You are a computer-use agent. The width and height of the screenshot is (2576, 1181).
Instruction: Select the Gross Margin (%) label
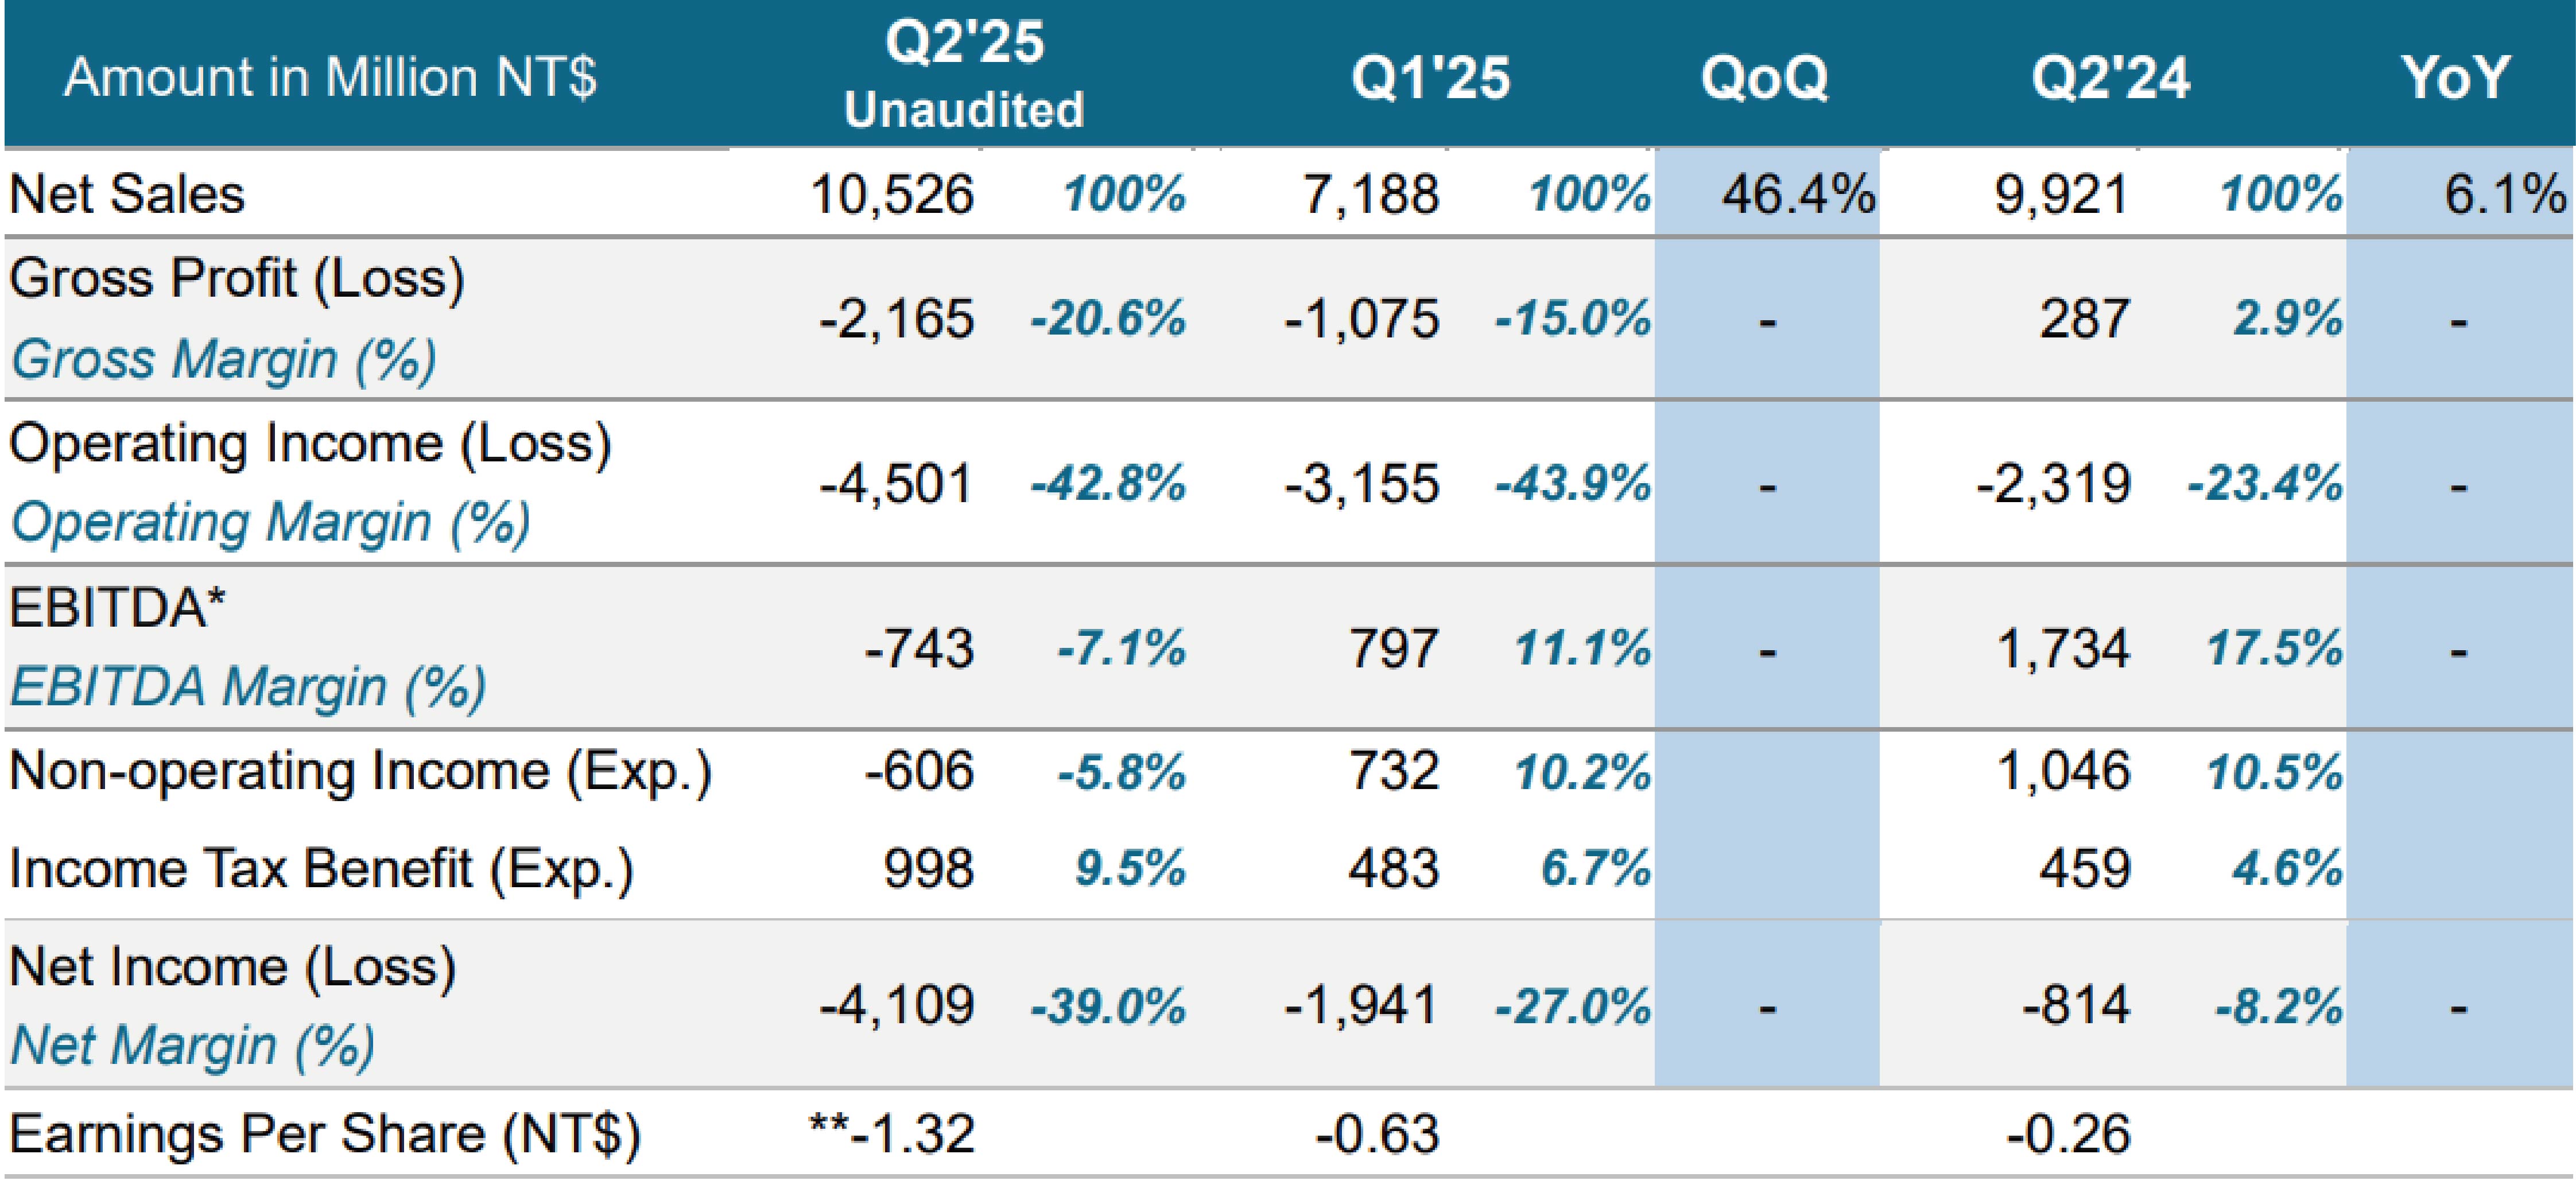click(224, 359)
